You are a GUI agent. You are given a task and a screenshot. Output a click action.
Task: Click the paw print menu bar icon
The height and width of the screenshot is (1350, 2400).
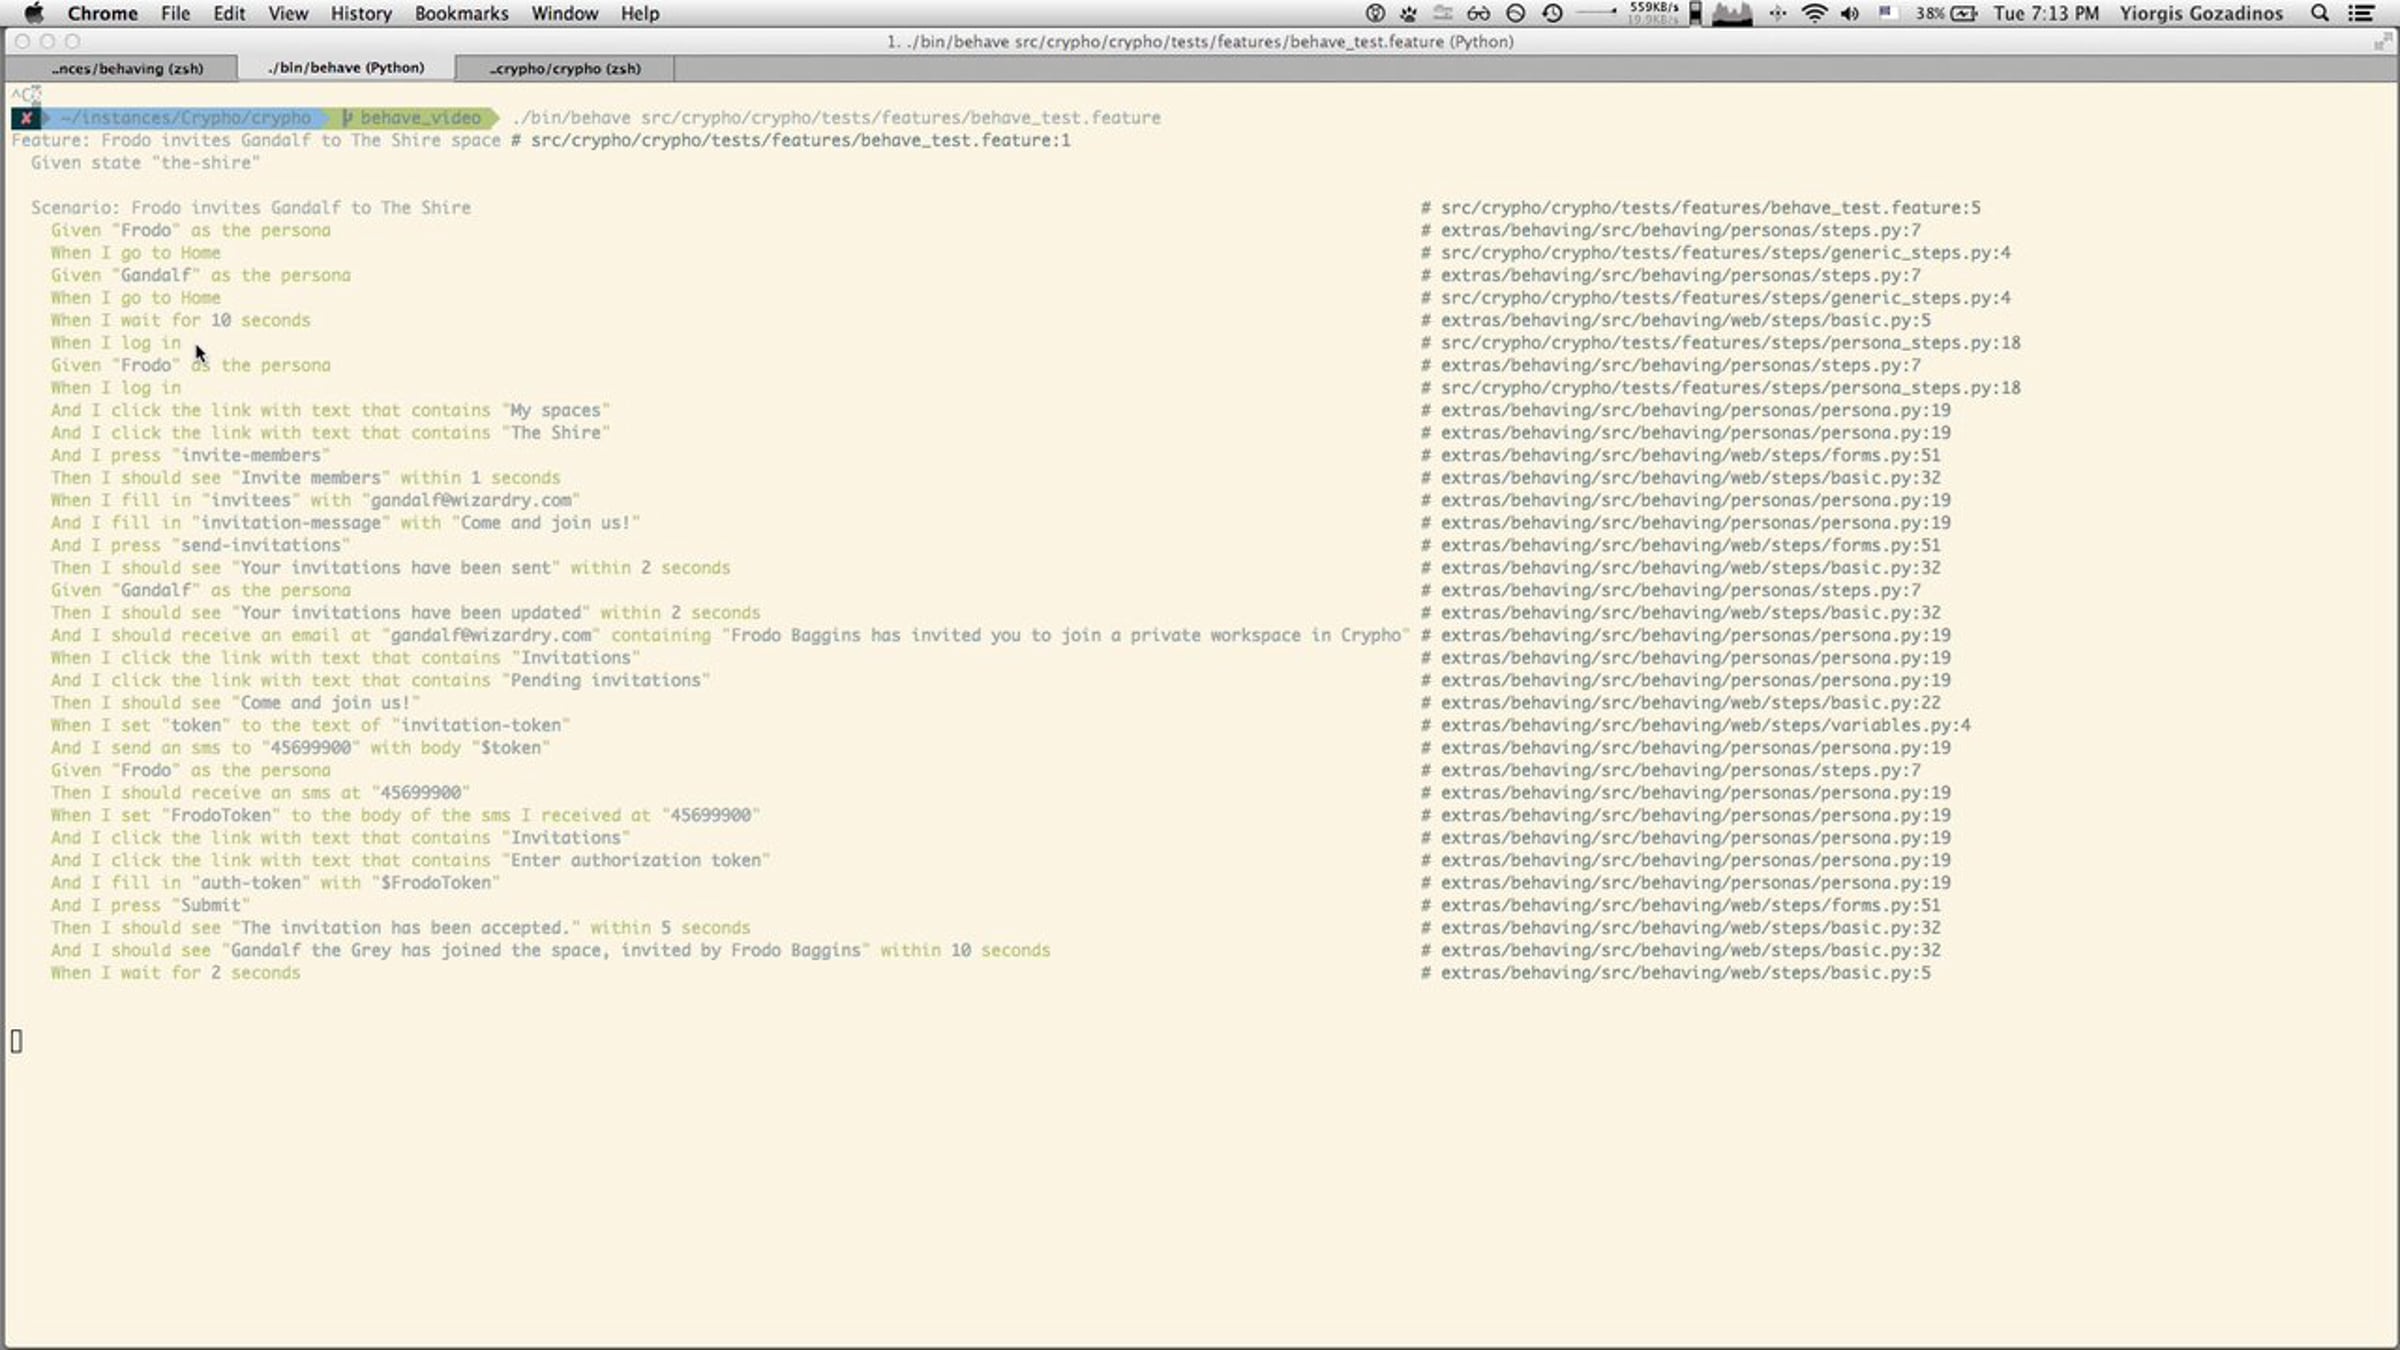tap(1409, 13)
